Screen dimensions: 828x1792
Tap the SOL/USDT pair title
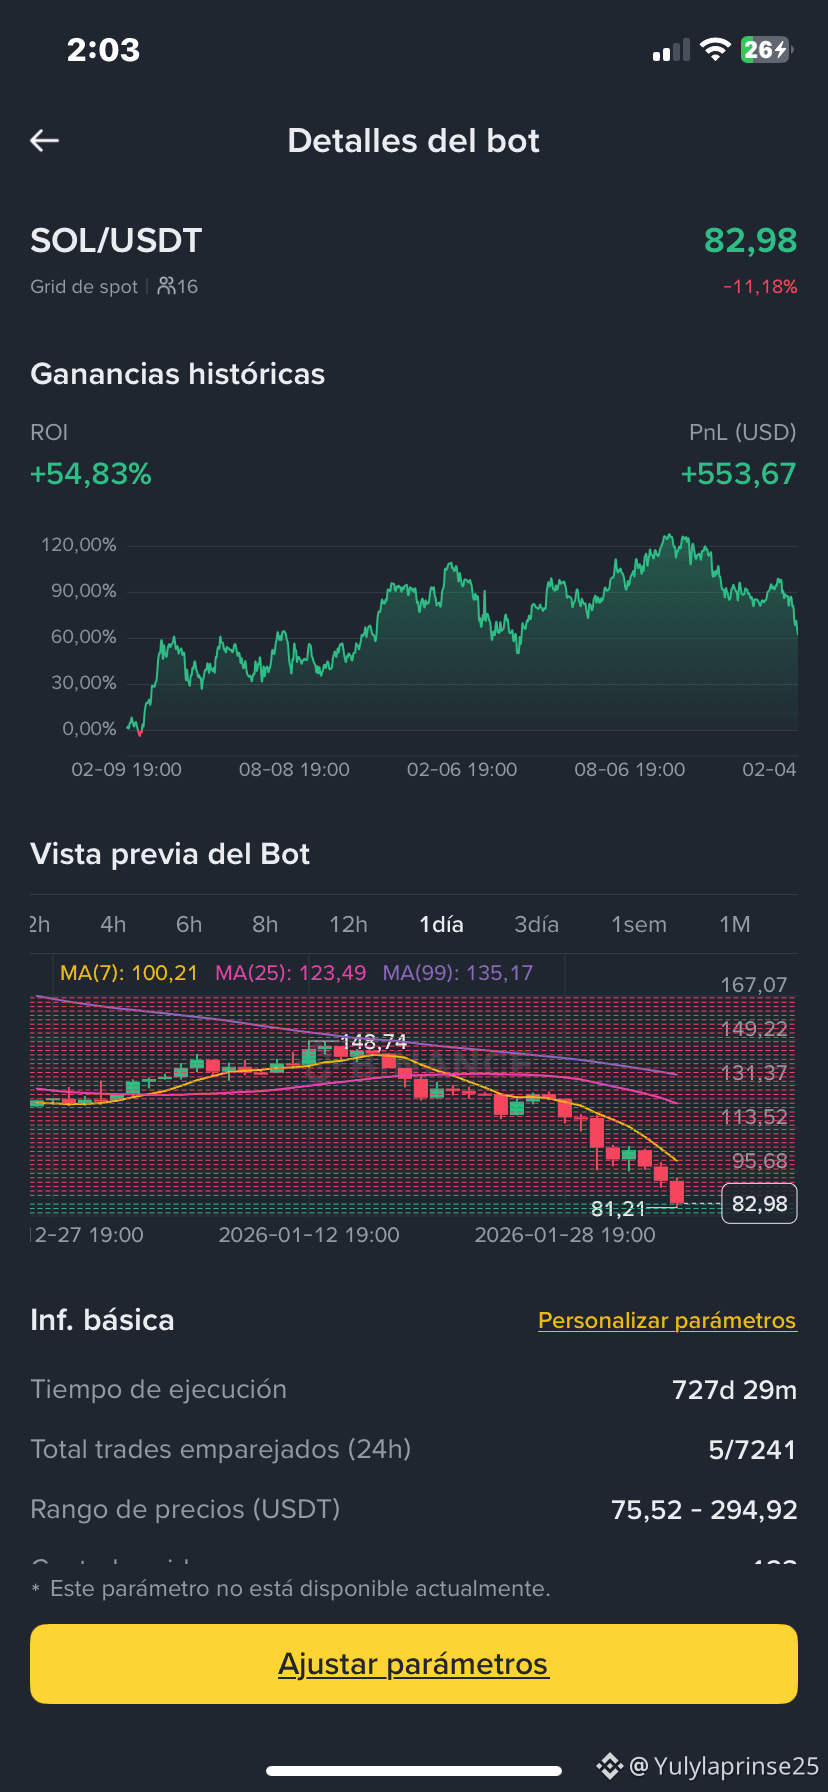(116, 240)
